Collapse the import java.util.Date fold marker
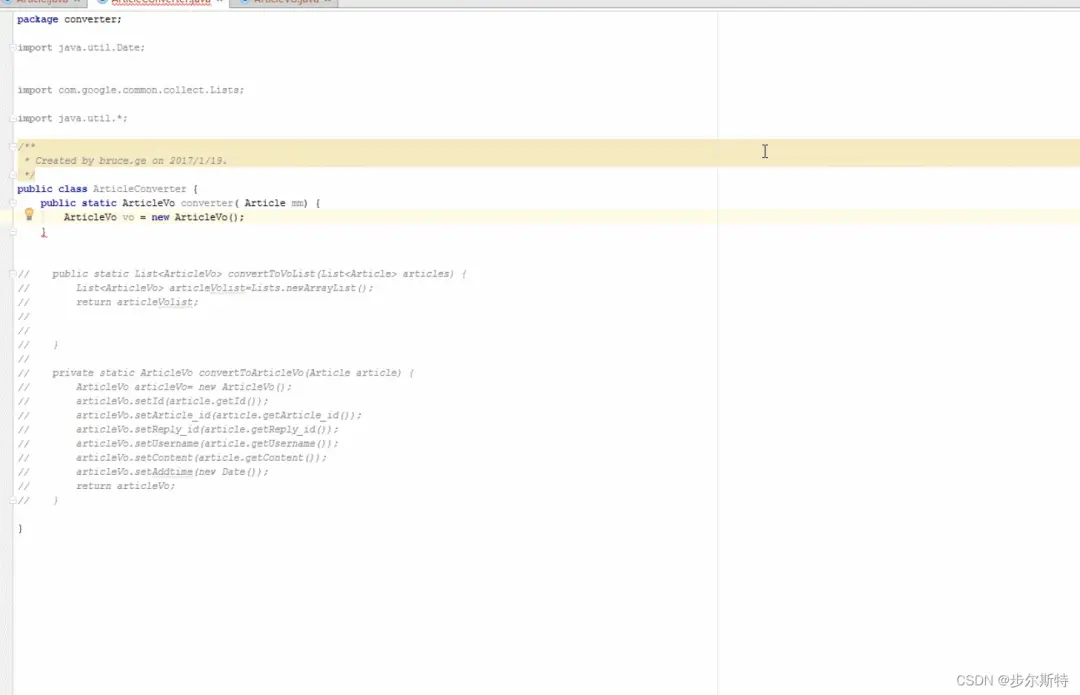 tap(12, 48)
